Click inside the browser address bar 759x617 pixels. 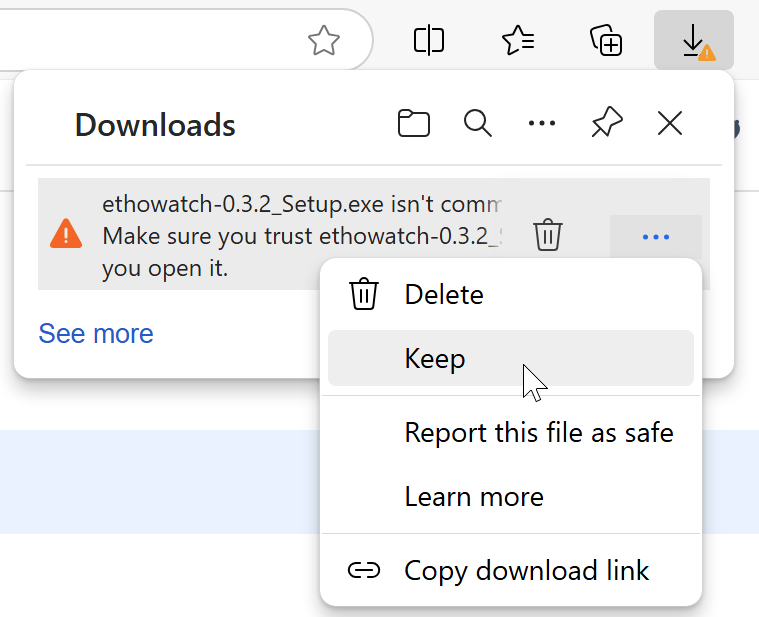(150, 40)
